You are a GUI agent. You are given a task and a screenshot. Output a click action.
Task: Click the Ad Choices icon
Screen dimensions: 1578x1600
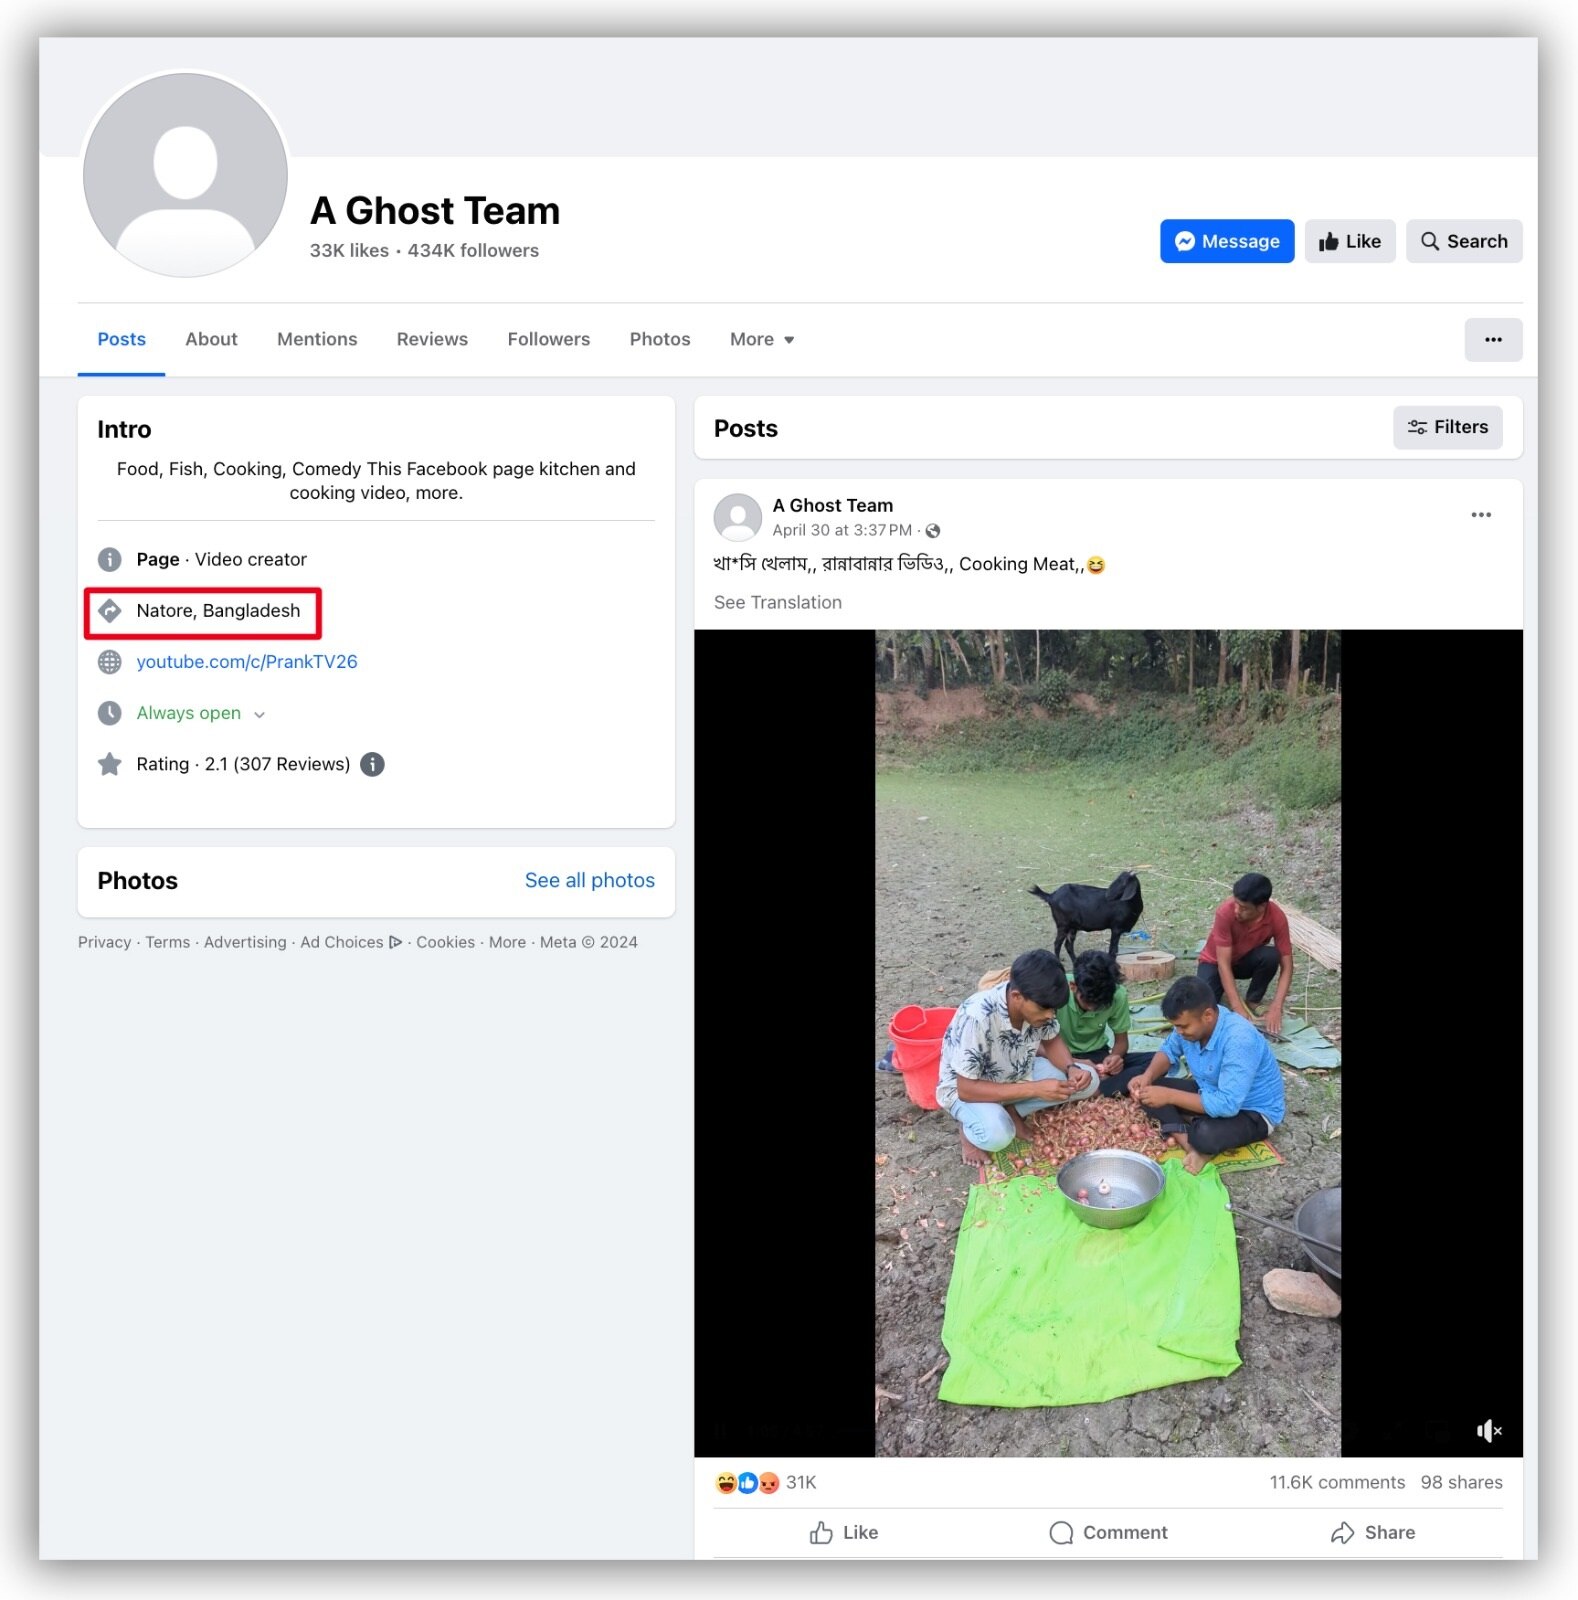[396, 942]
